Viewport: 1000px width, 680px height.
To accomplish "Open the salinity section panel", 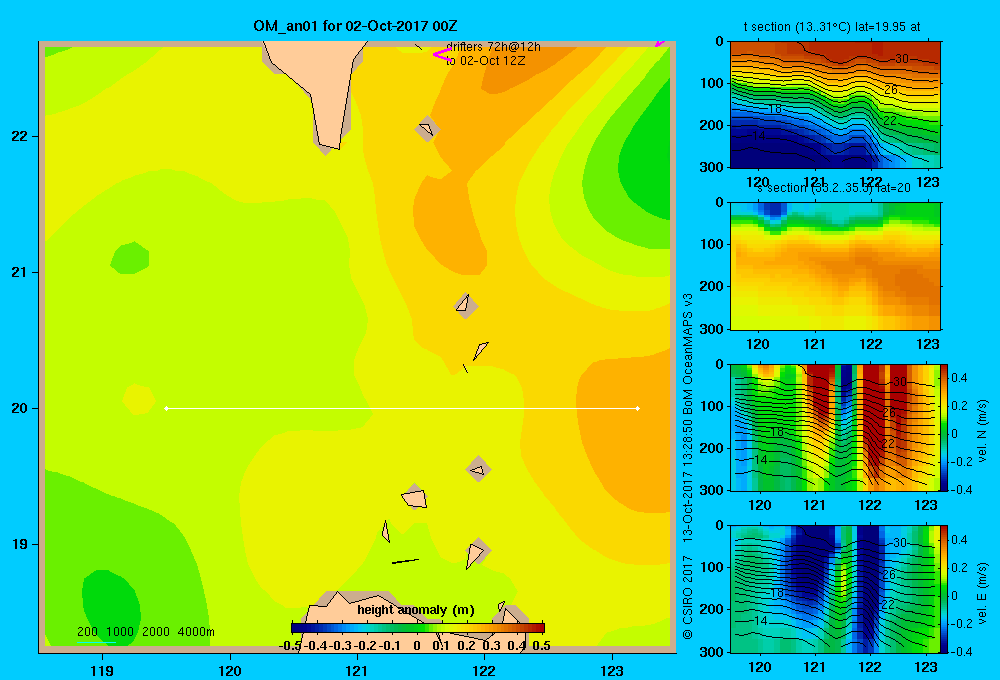I will 835,266.
